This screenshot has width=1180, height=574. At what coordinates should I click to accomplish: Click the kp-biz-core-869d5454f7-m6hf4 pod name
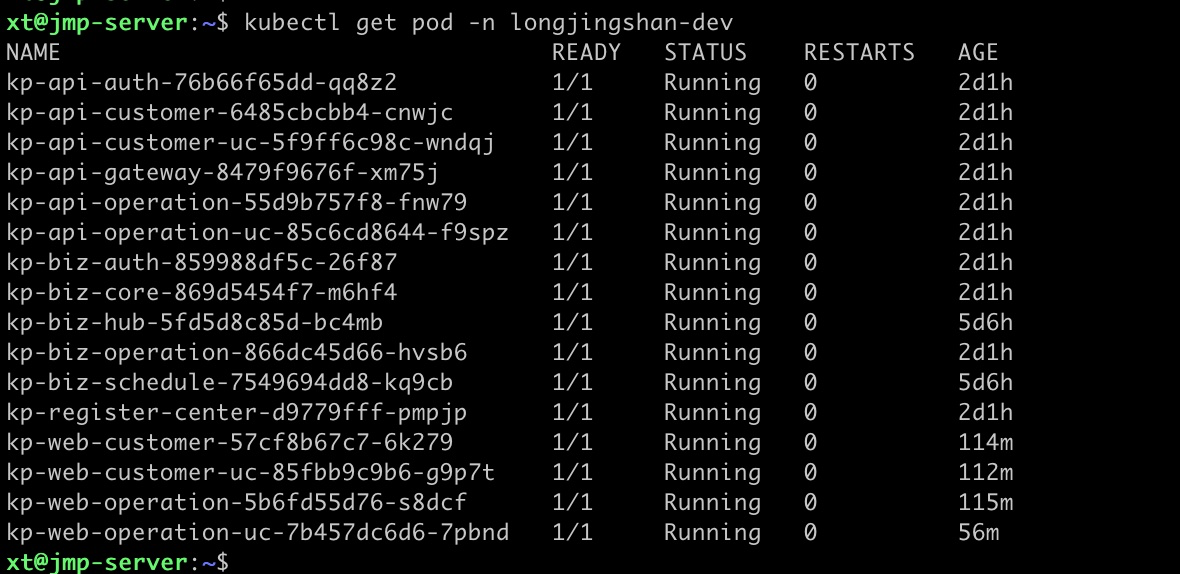[201, 293]
